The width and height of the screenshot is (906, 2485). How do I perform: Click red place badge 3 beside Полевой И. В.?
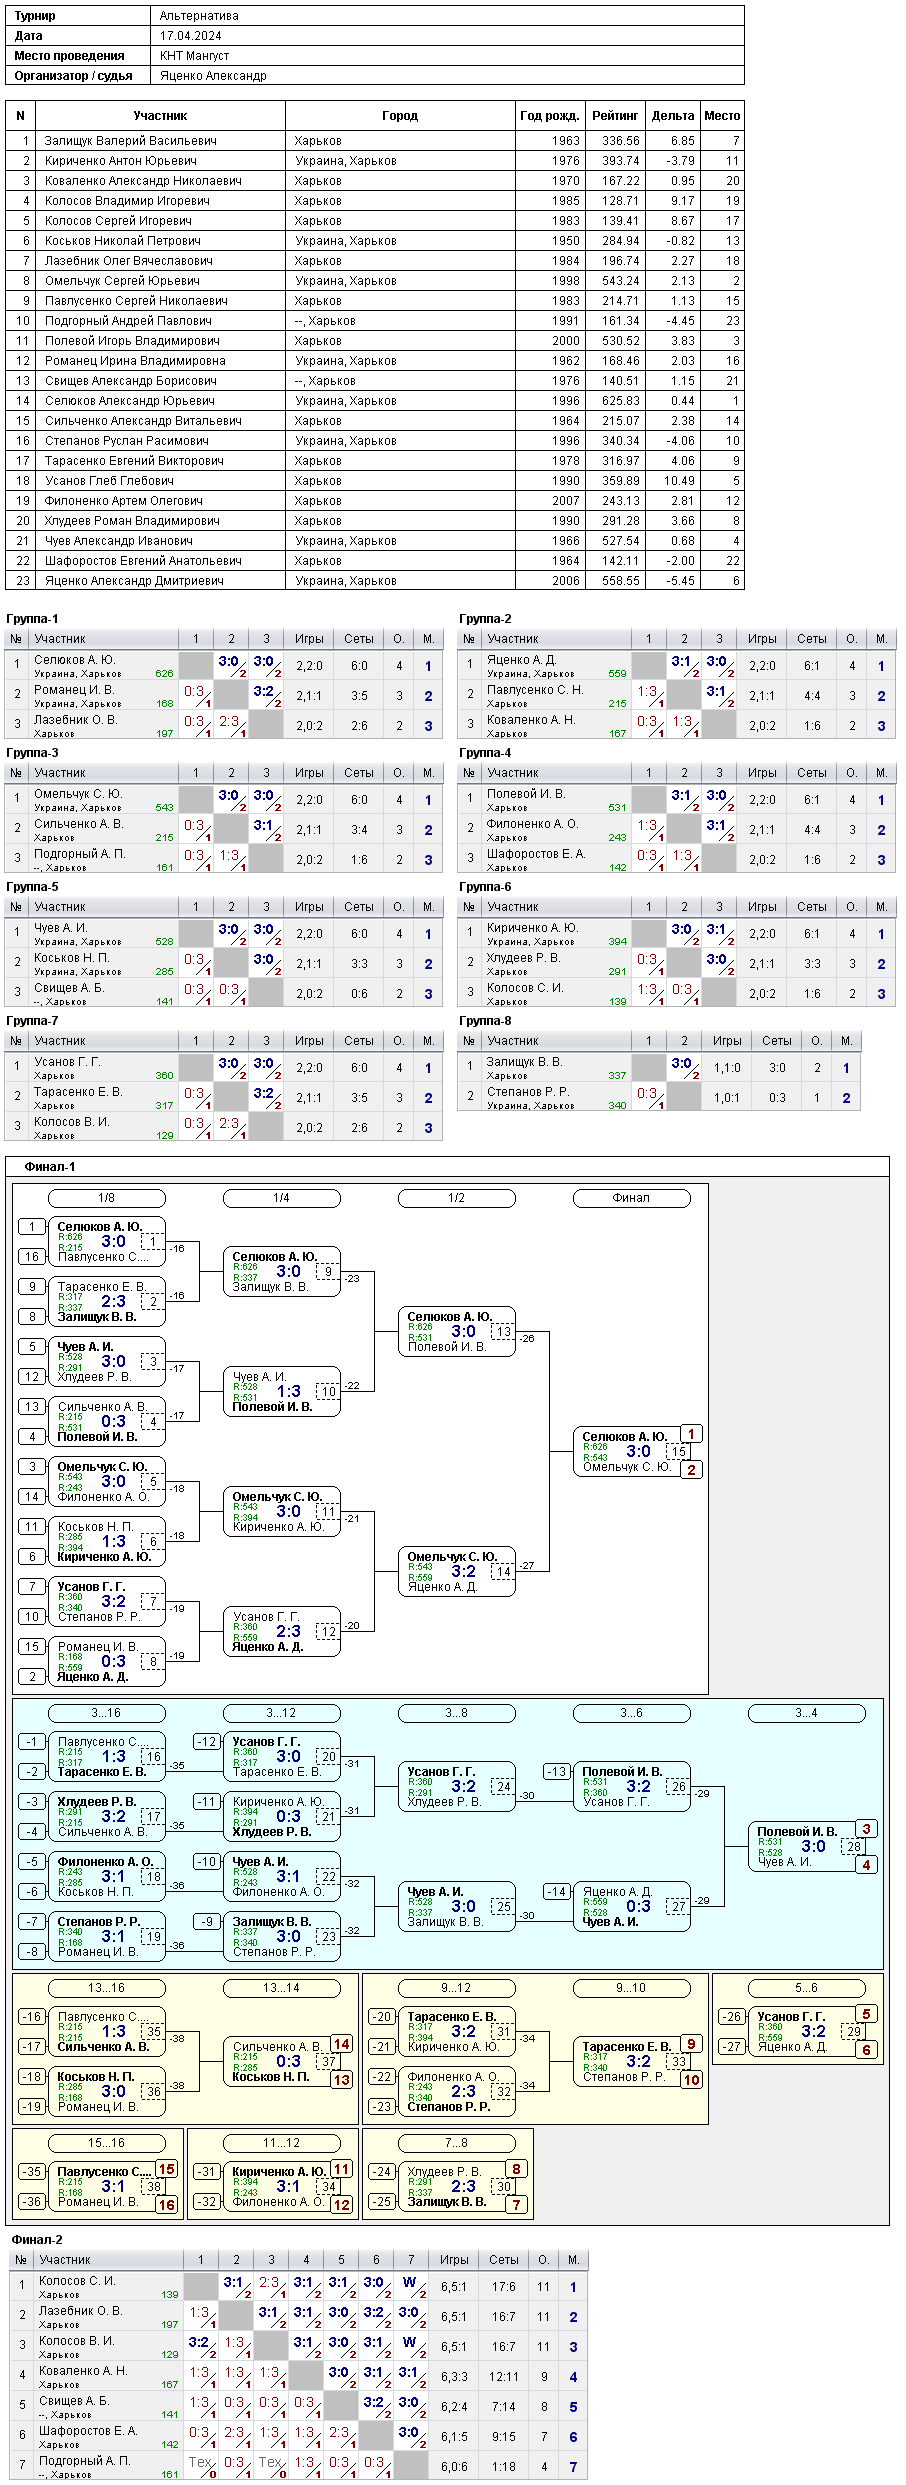866,1829
